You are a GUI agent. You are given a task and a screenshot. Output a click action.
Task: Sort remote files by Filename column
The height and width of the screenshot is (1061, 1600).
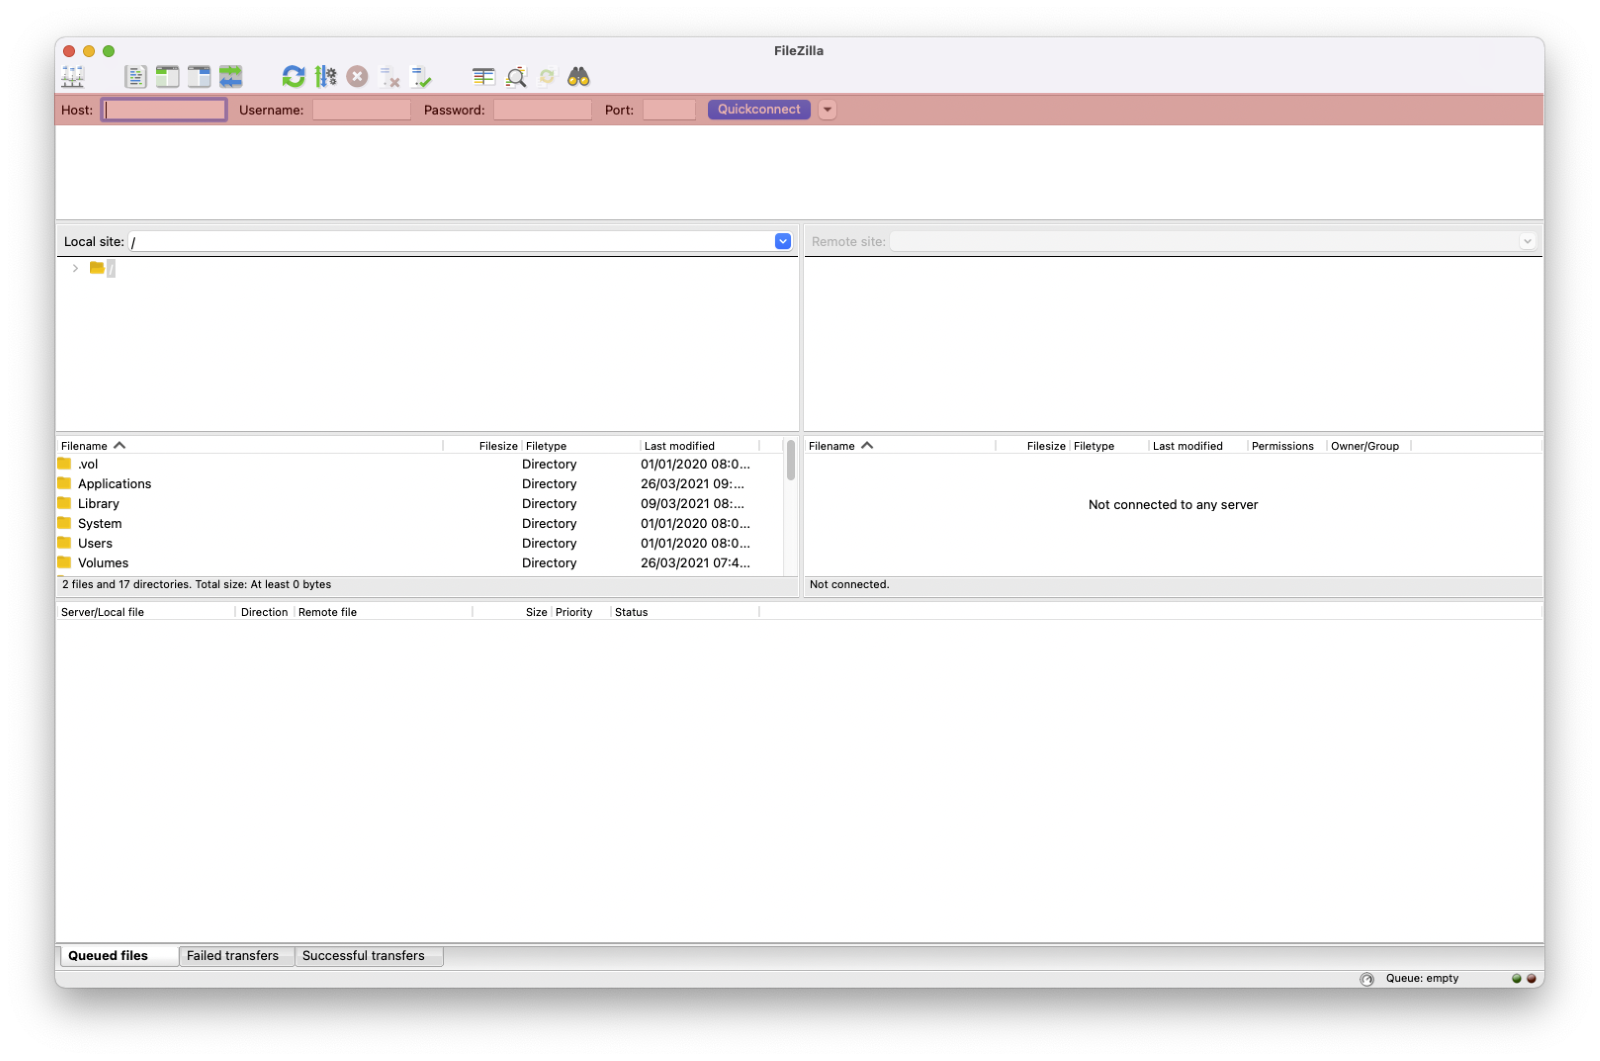click(900, 446)
